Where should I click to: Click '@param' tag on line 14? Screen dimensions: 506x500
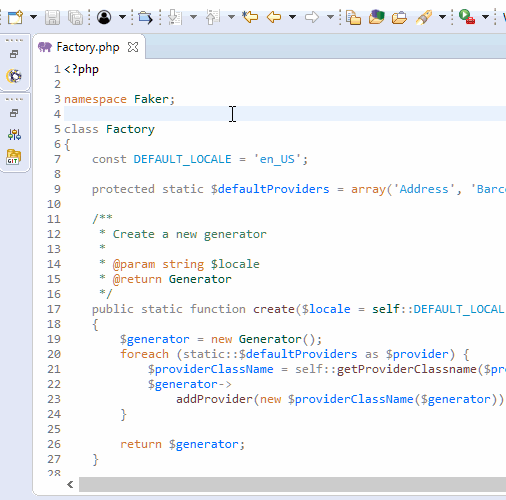tap(134, 264)
